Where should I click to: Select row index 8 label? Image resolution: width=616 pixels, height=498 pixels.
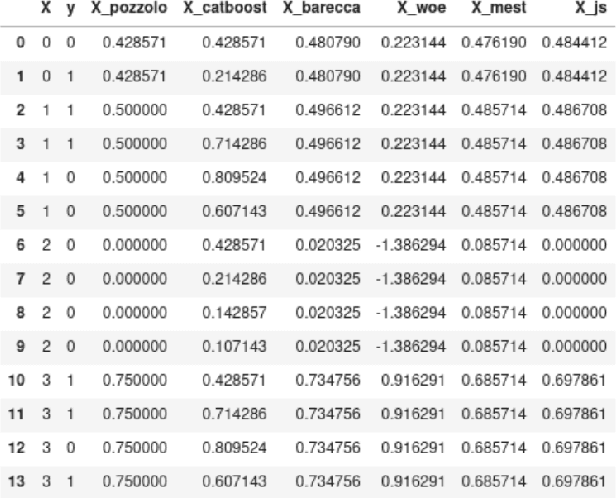tap(20, 312)
